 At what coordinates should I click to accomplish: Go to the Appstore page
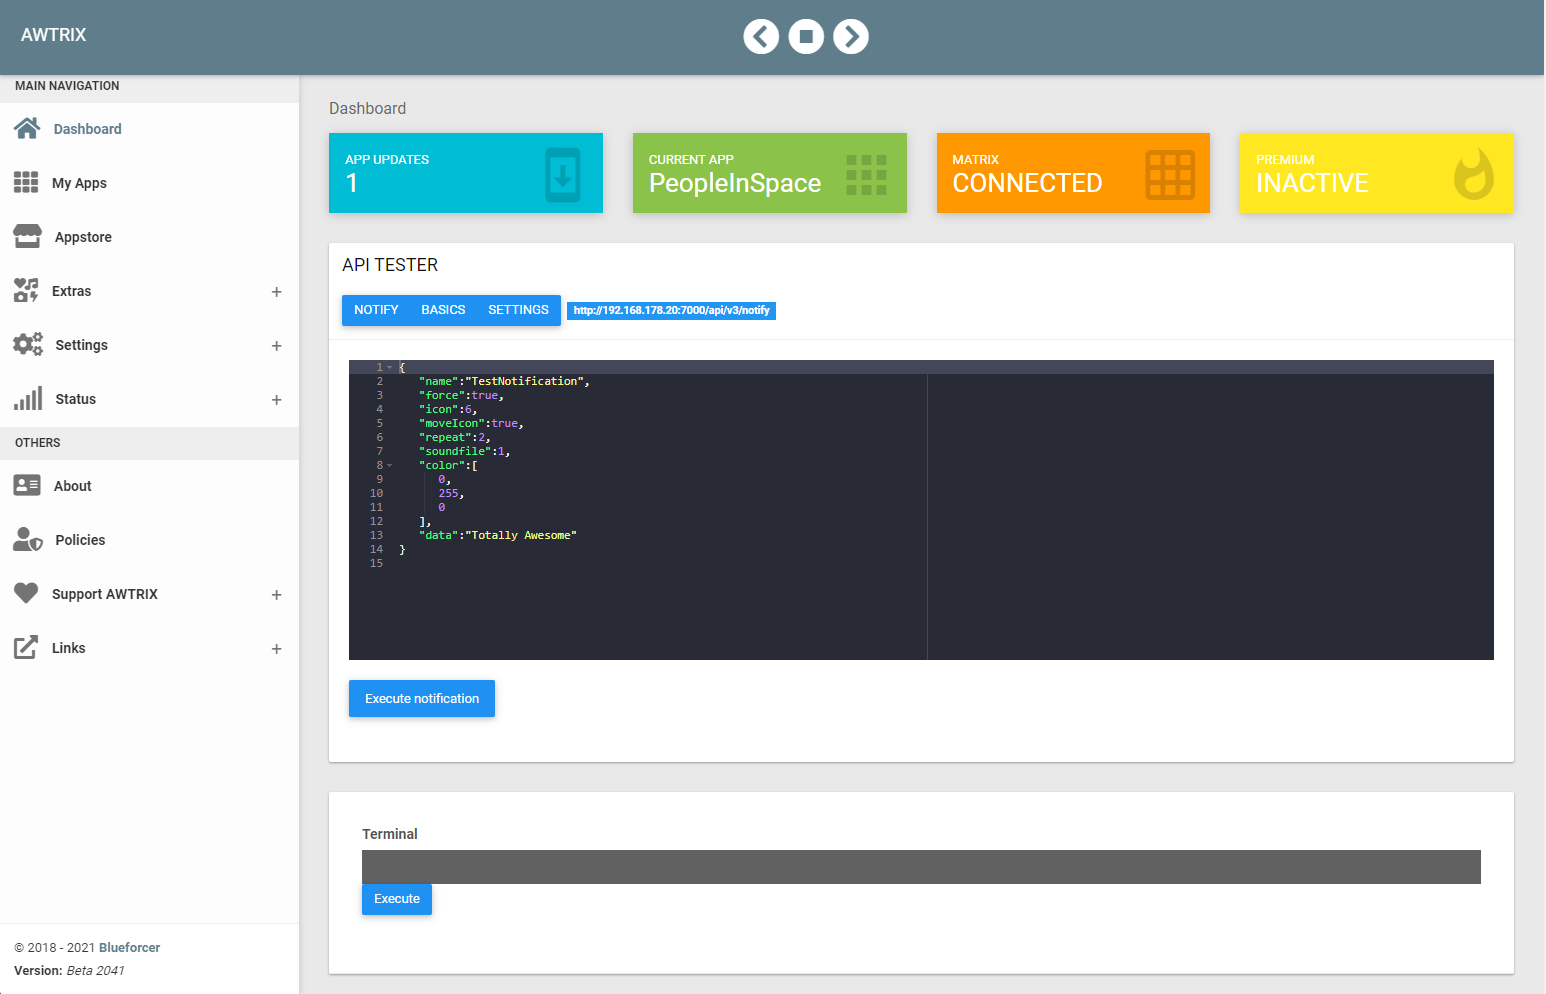tap(150, 237)
